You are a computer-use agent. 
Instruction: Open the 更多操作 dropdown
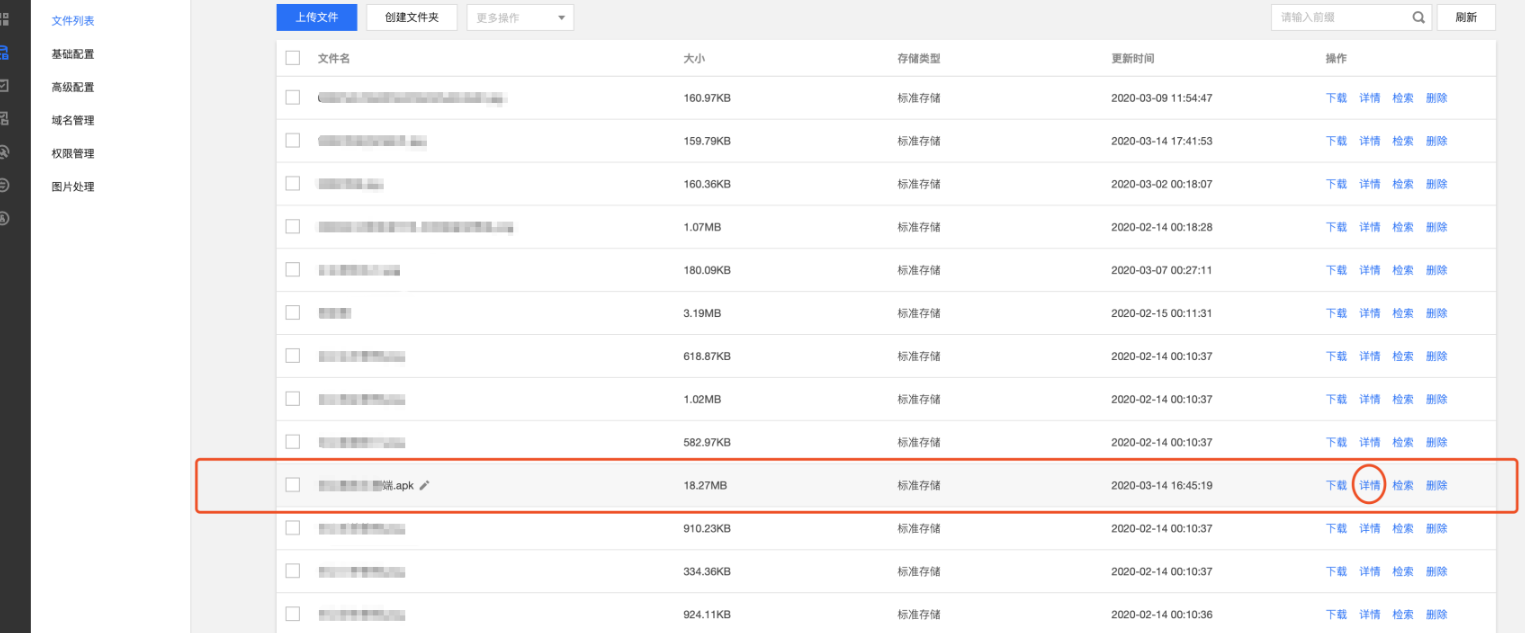[x=520, y=18]
